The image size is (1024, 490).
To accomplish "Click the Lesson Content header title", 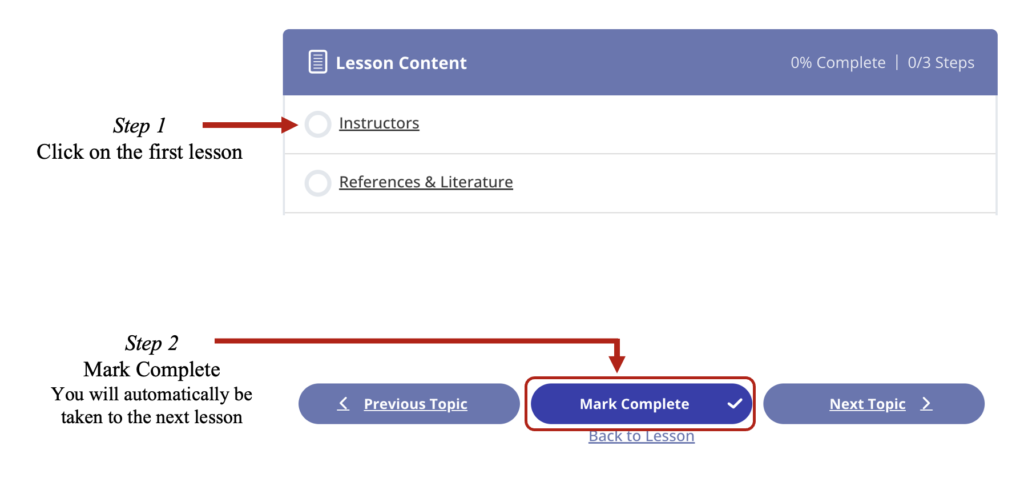I will point(401,63).
